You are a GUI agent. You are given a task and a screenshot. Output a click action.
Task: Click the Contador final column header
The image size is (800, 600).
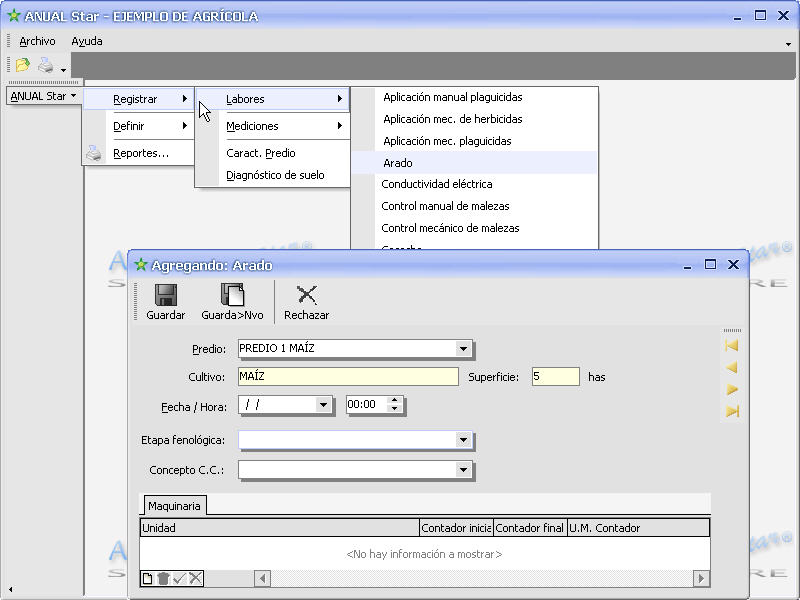530,528
